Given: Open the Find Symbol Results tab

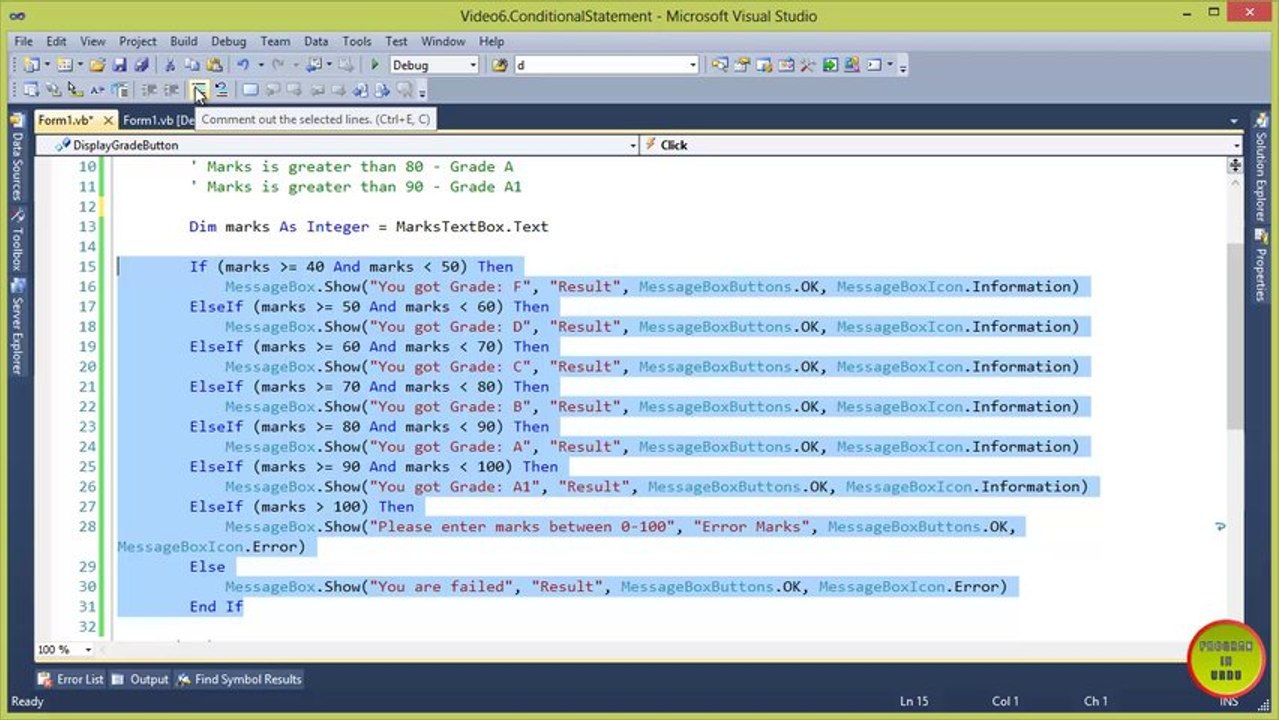Looking at the screenshot, I should [239, 679].
